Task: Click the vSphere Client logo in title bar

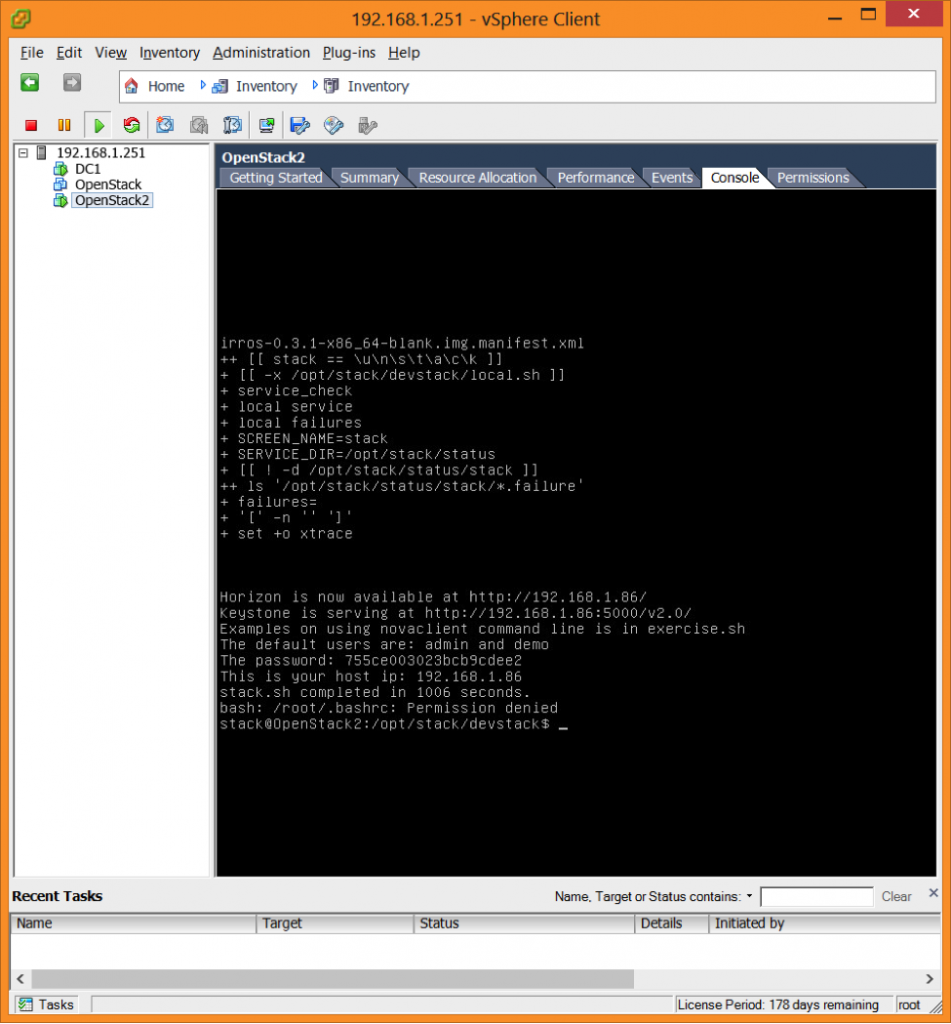Action: tap(20, 19)
